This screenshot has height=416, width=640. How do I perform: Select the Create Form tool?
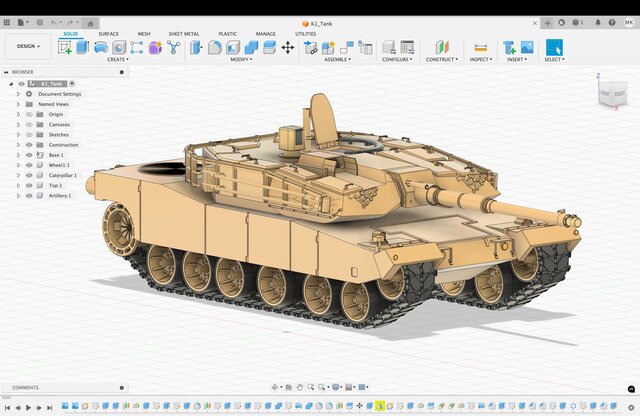155,47
